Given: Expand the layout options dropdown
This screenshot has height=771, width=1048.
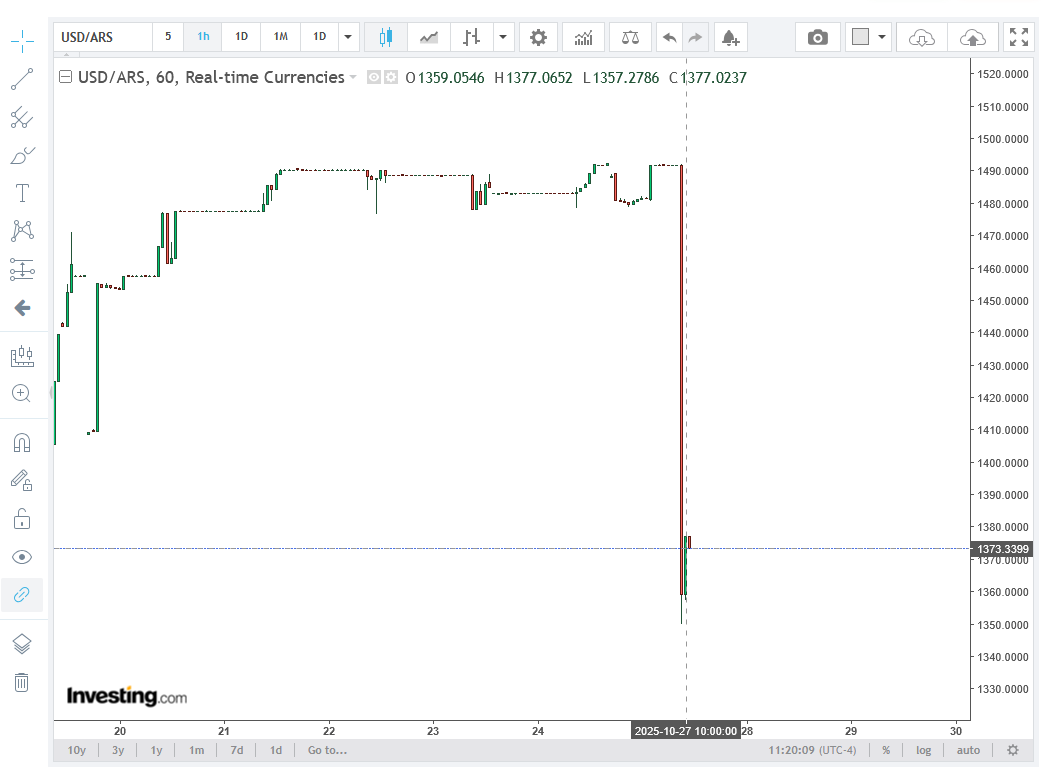Looking at the screenshot, I should (882, 37).
